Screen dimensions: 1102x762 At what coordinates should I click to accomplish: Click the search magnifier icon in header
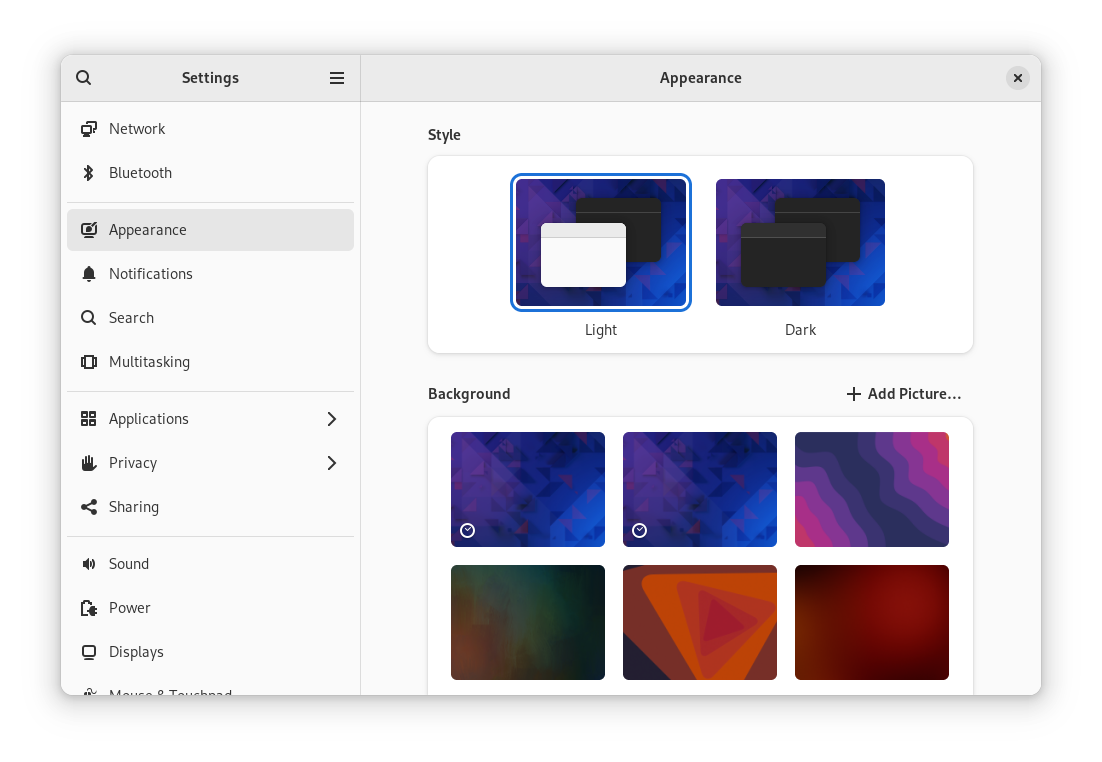pyautogui.click(x=84, y=78)
